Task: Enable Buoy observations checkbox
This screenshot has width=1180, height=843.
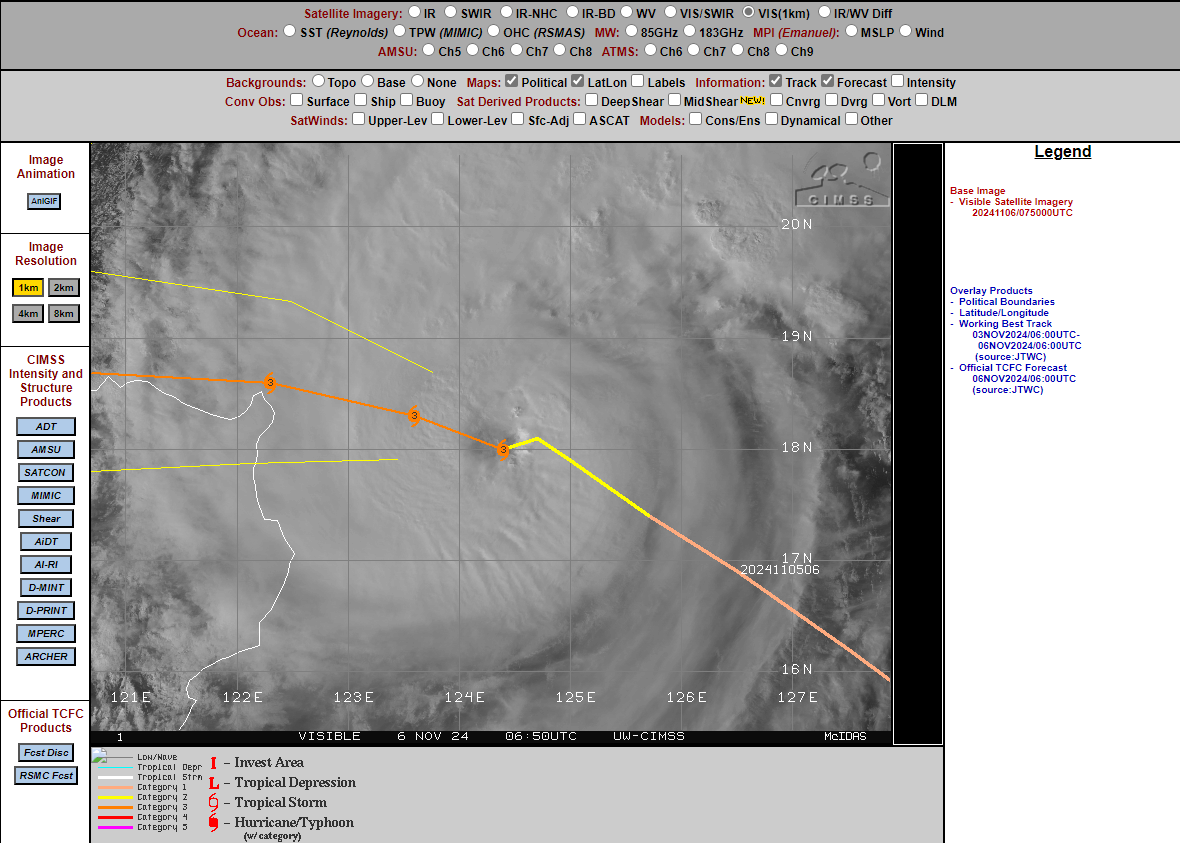Action: (406, 99)
